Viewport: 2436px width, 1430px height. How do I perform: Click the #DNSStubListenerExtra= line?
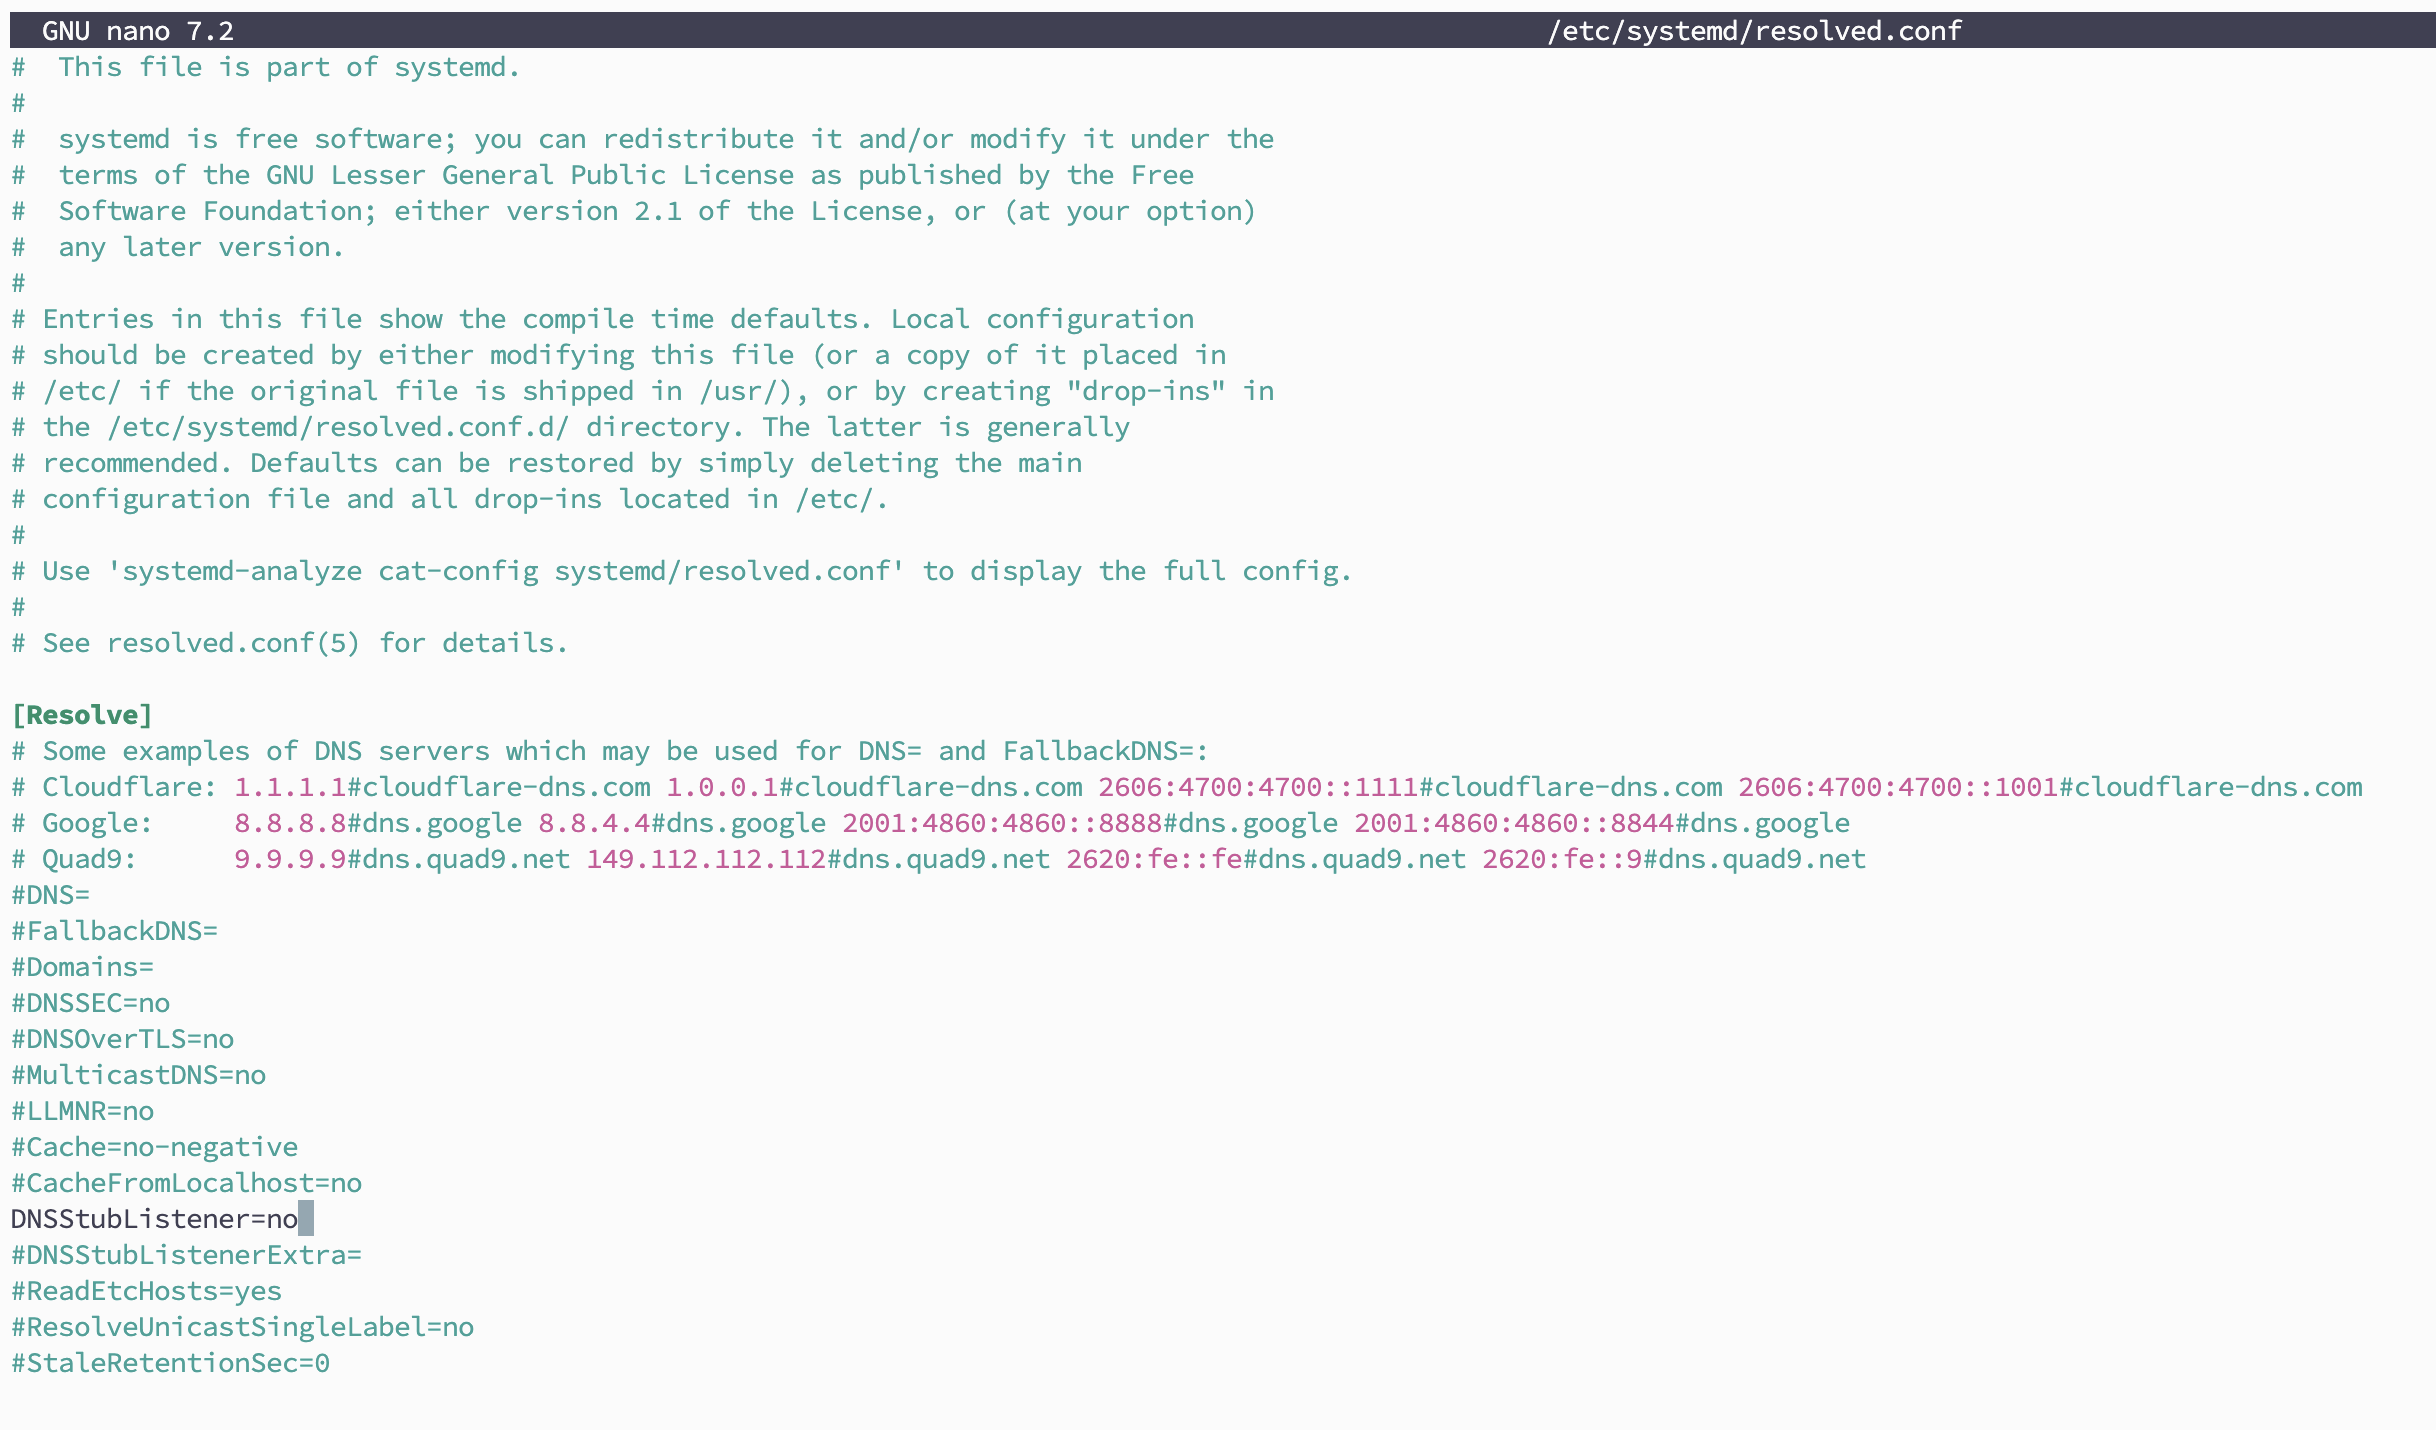[x=186, y=1255]
